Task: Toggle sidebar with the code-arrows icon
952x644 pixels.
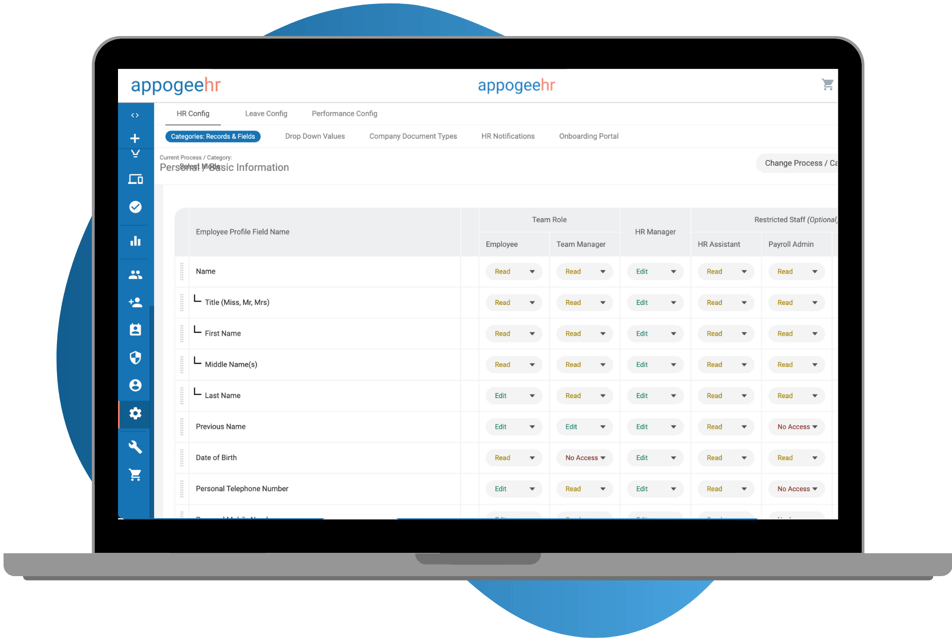Action: (135, 115)
